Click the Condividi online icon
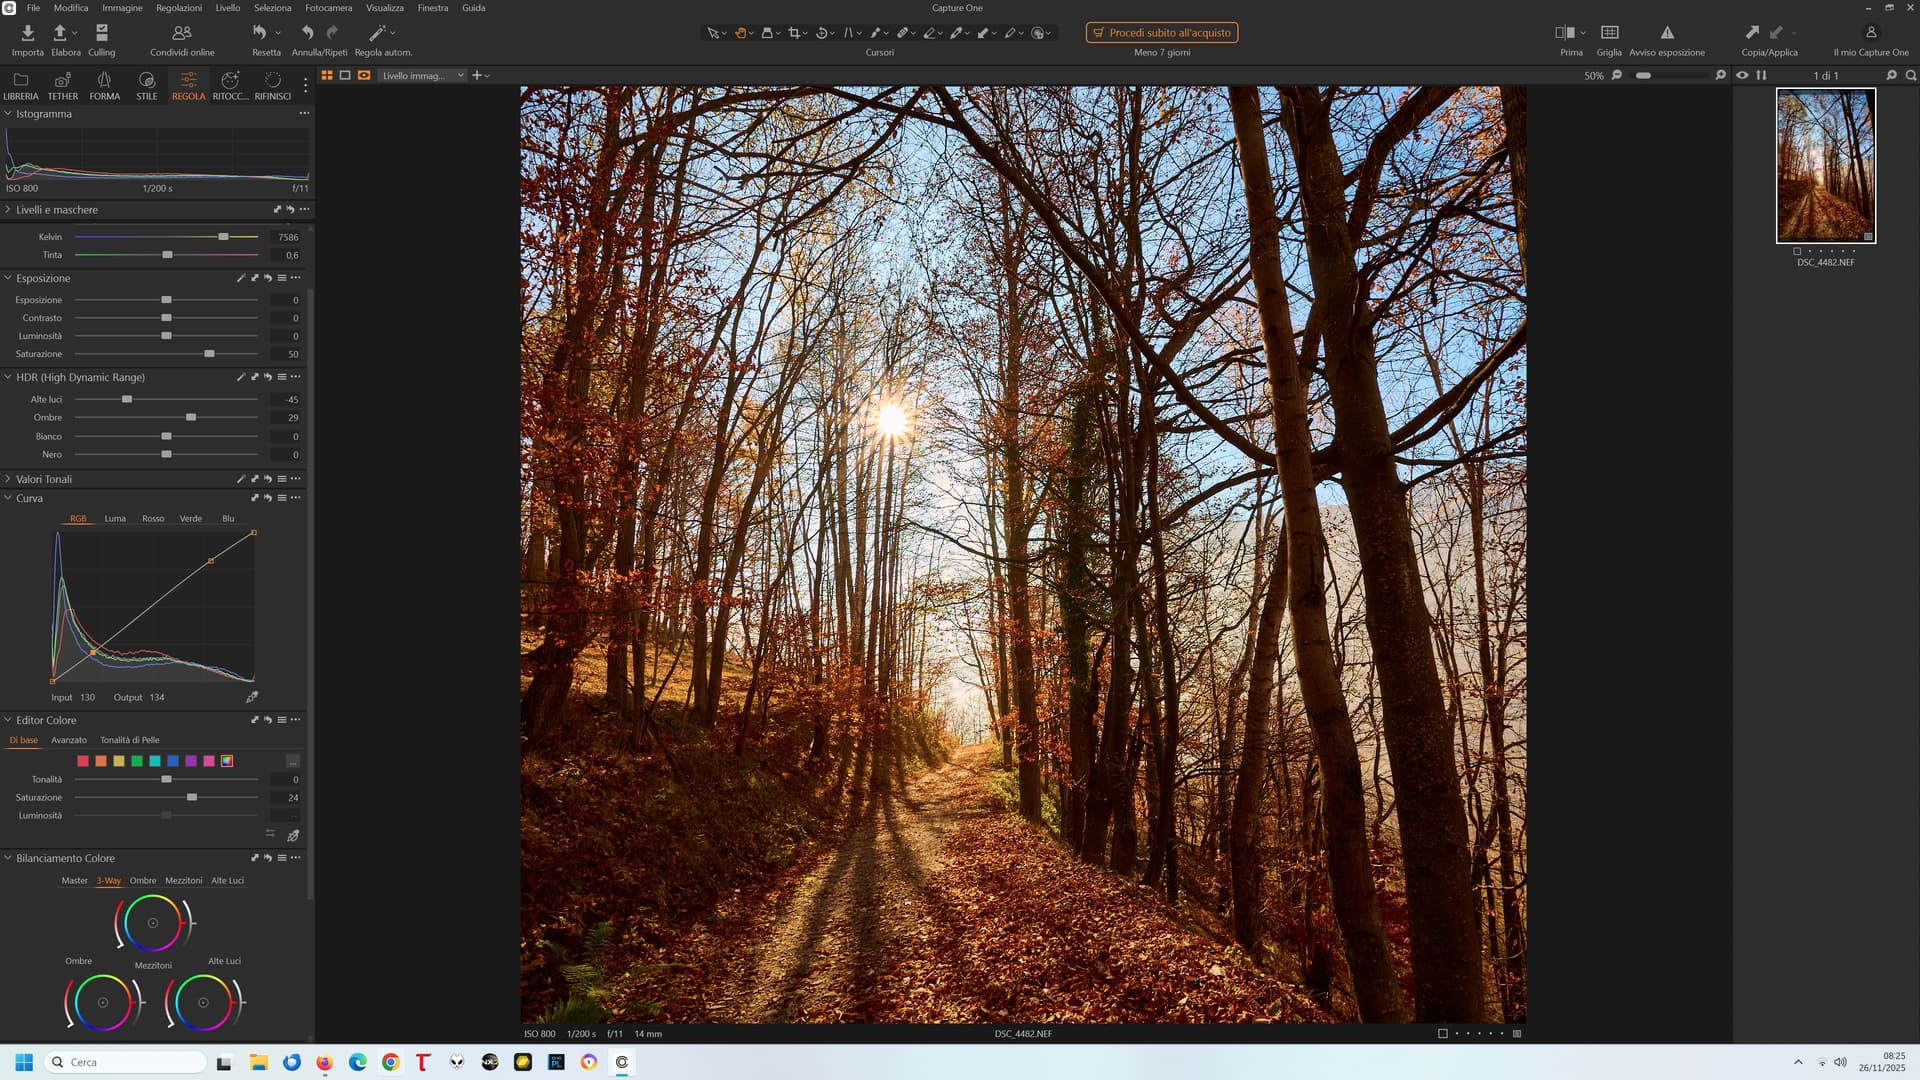Image resolution: width=1920 pixels, height=1080 pixels. (x=182, y=33)
